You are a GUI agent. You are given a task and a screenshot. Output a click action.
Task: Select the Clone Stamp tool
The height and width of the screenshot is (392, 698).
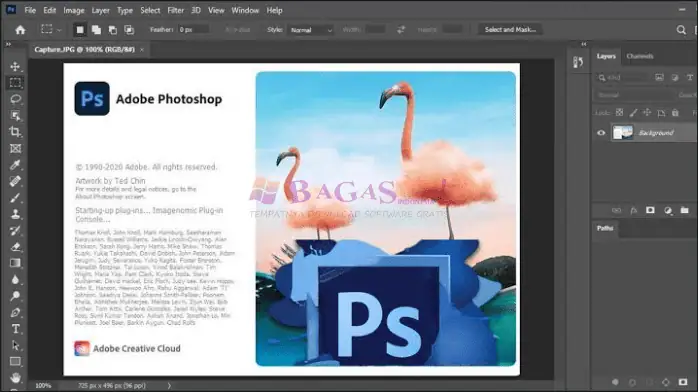point(15,214)
